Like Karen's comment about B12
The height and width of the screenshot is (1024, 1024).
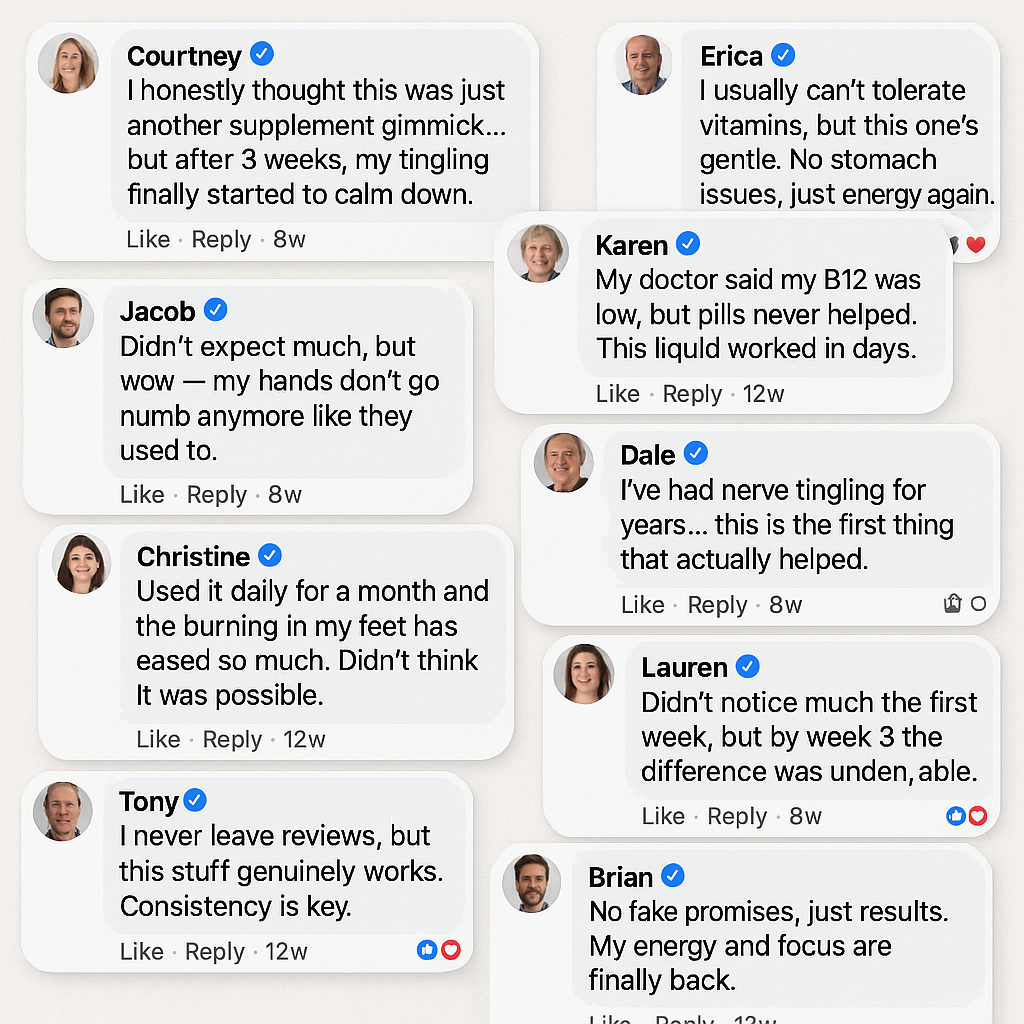click(x=617, y=394)
